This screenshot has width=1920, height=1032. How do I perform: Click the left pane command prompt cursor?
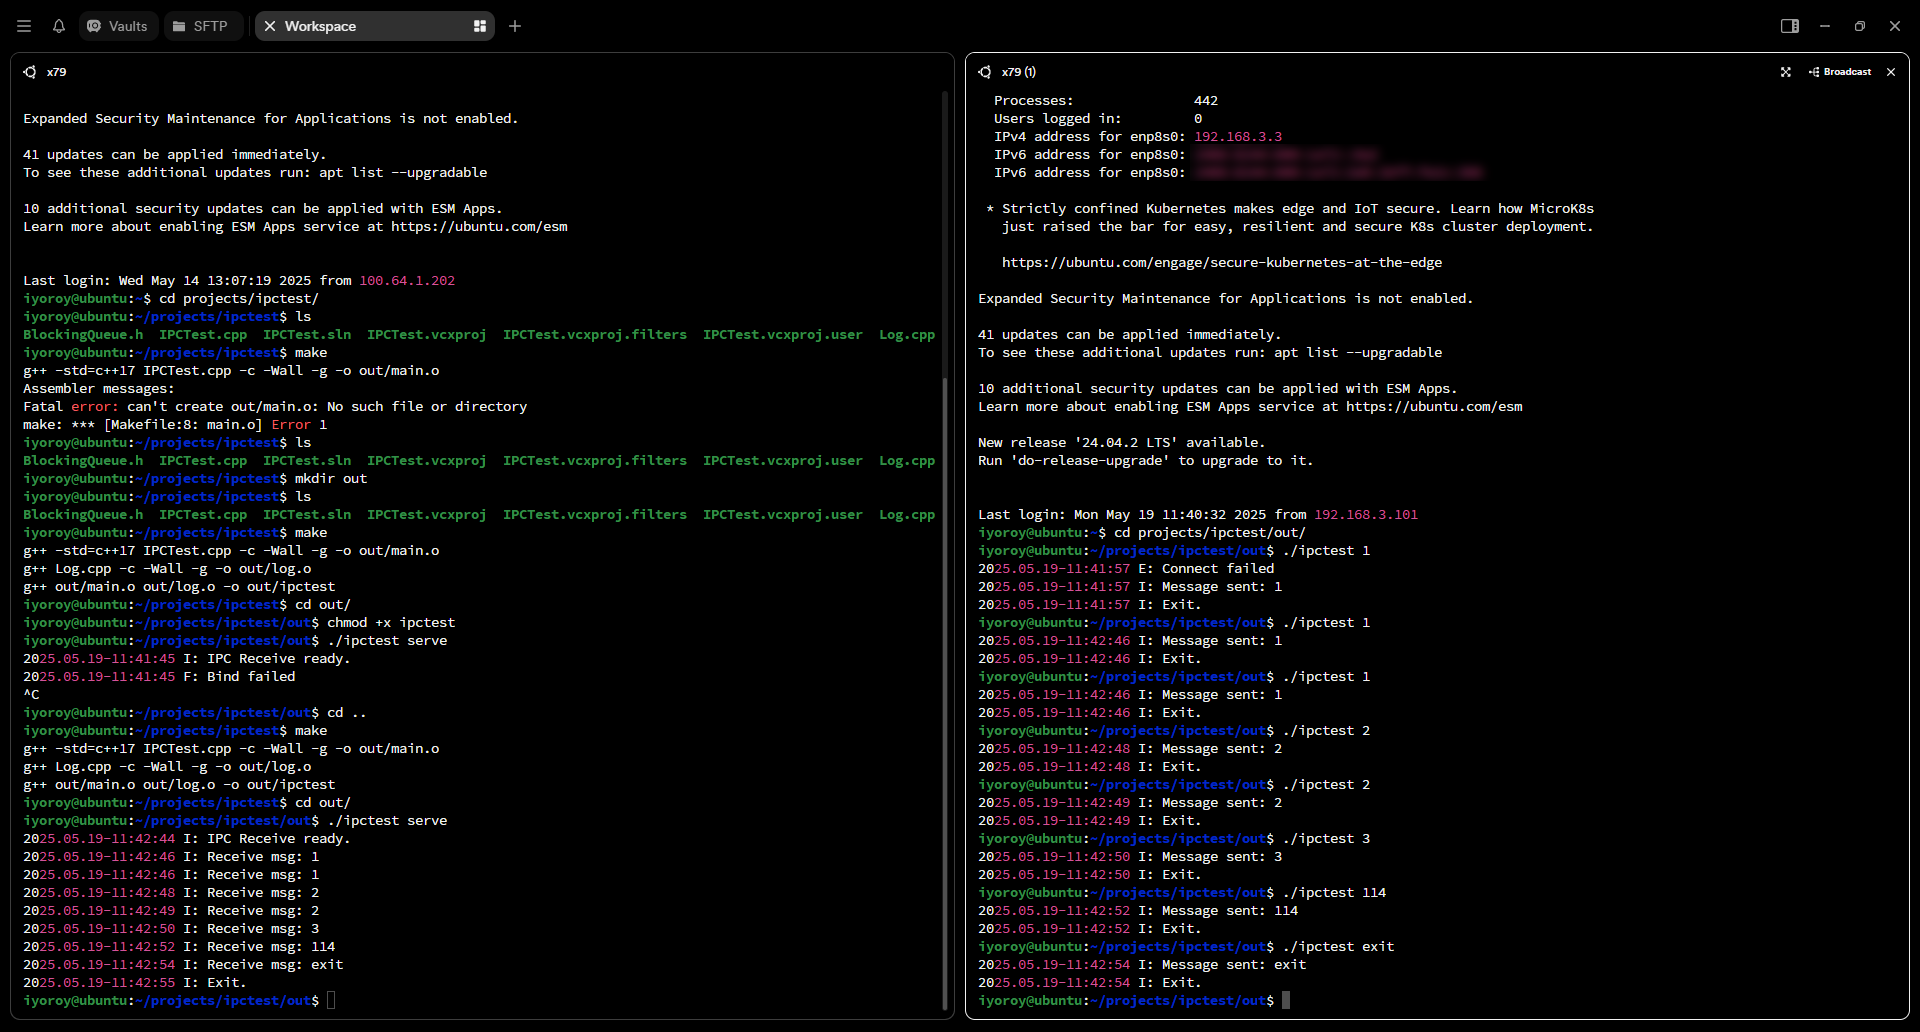(x=331, y=1001)
